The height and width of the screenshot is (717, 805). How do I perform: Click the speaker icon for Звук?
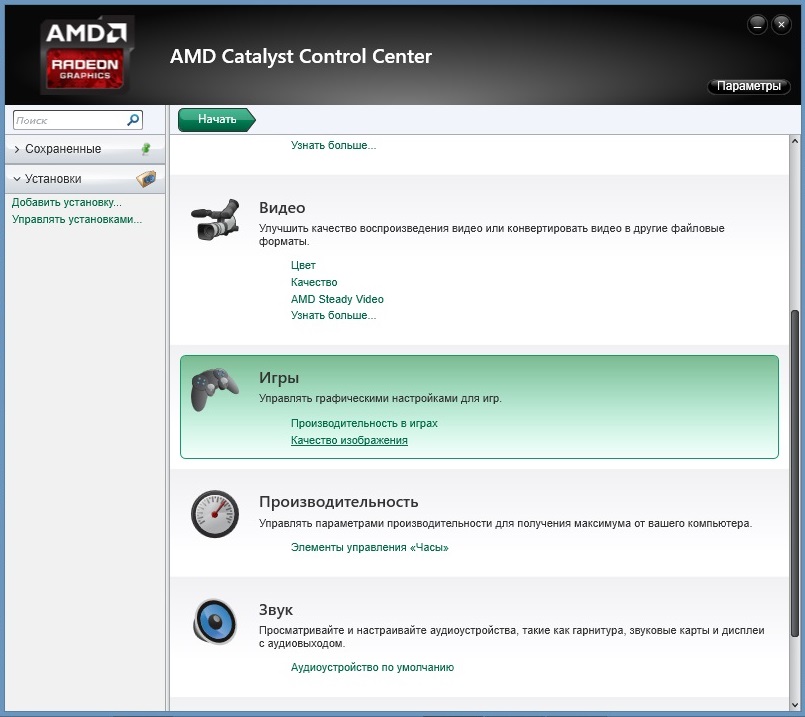point(215,622)
